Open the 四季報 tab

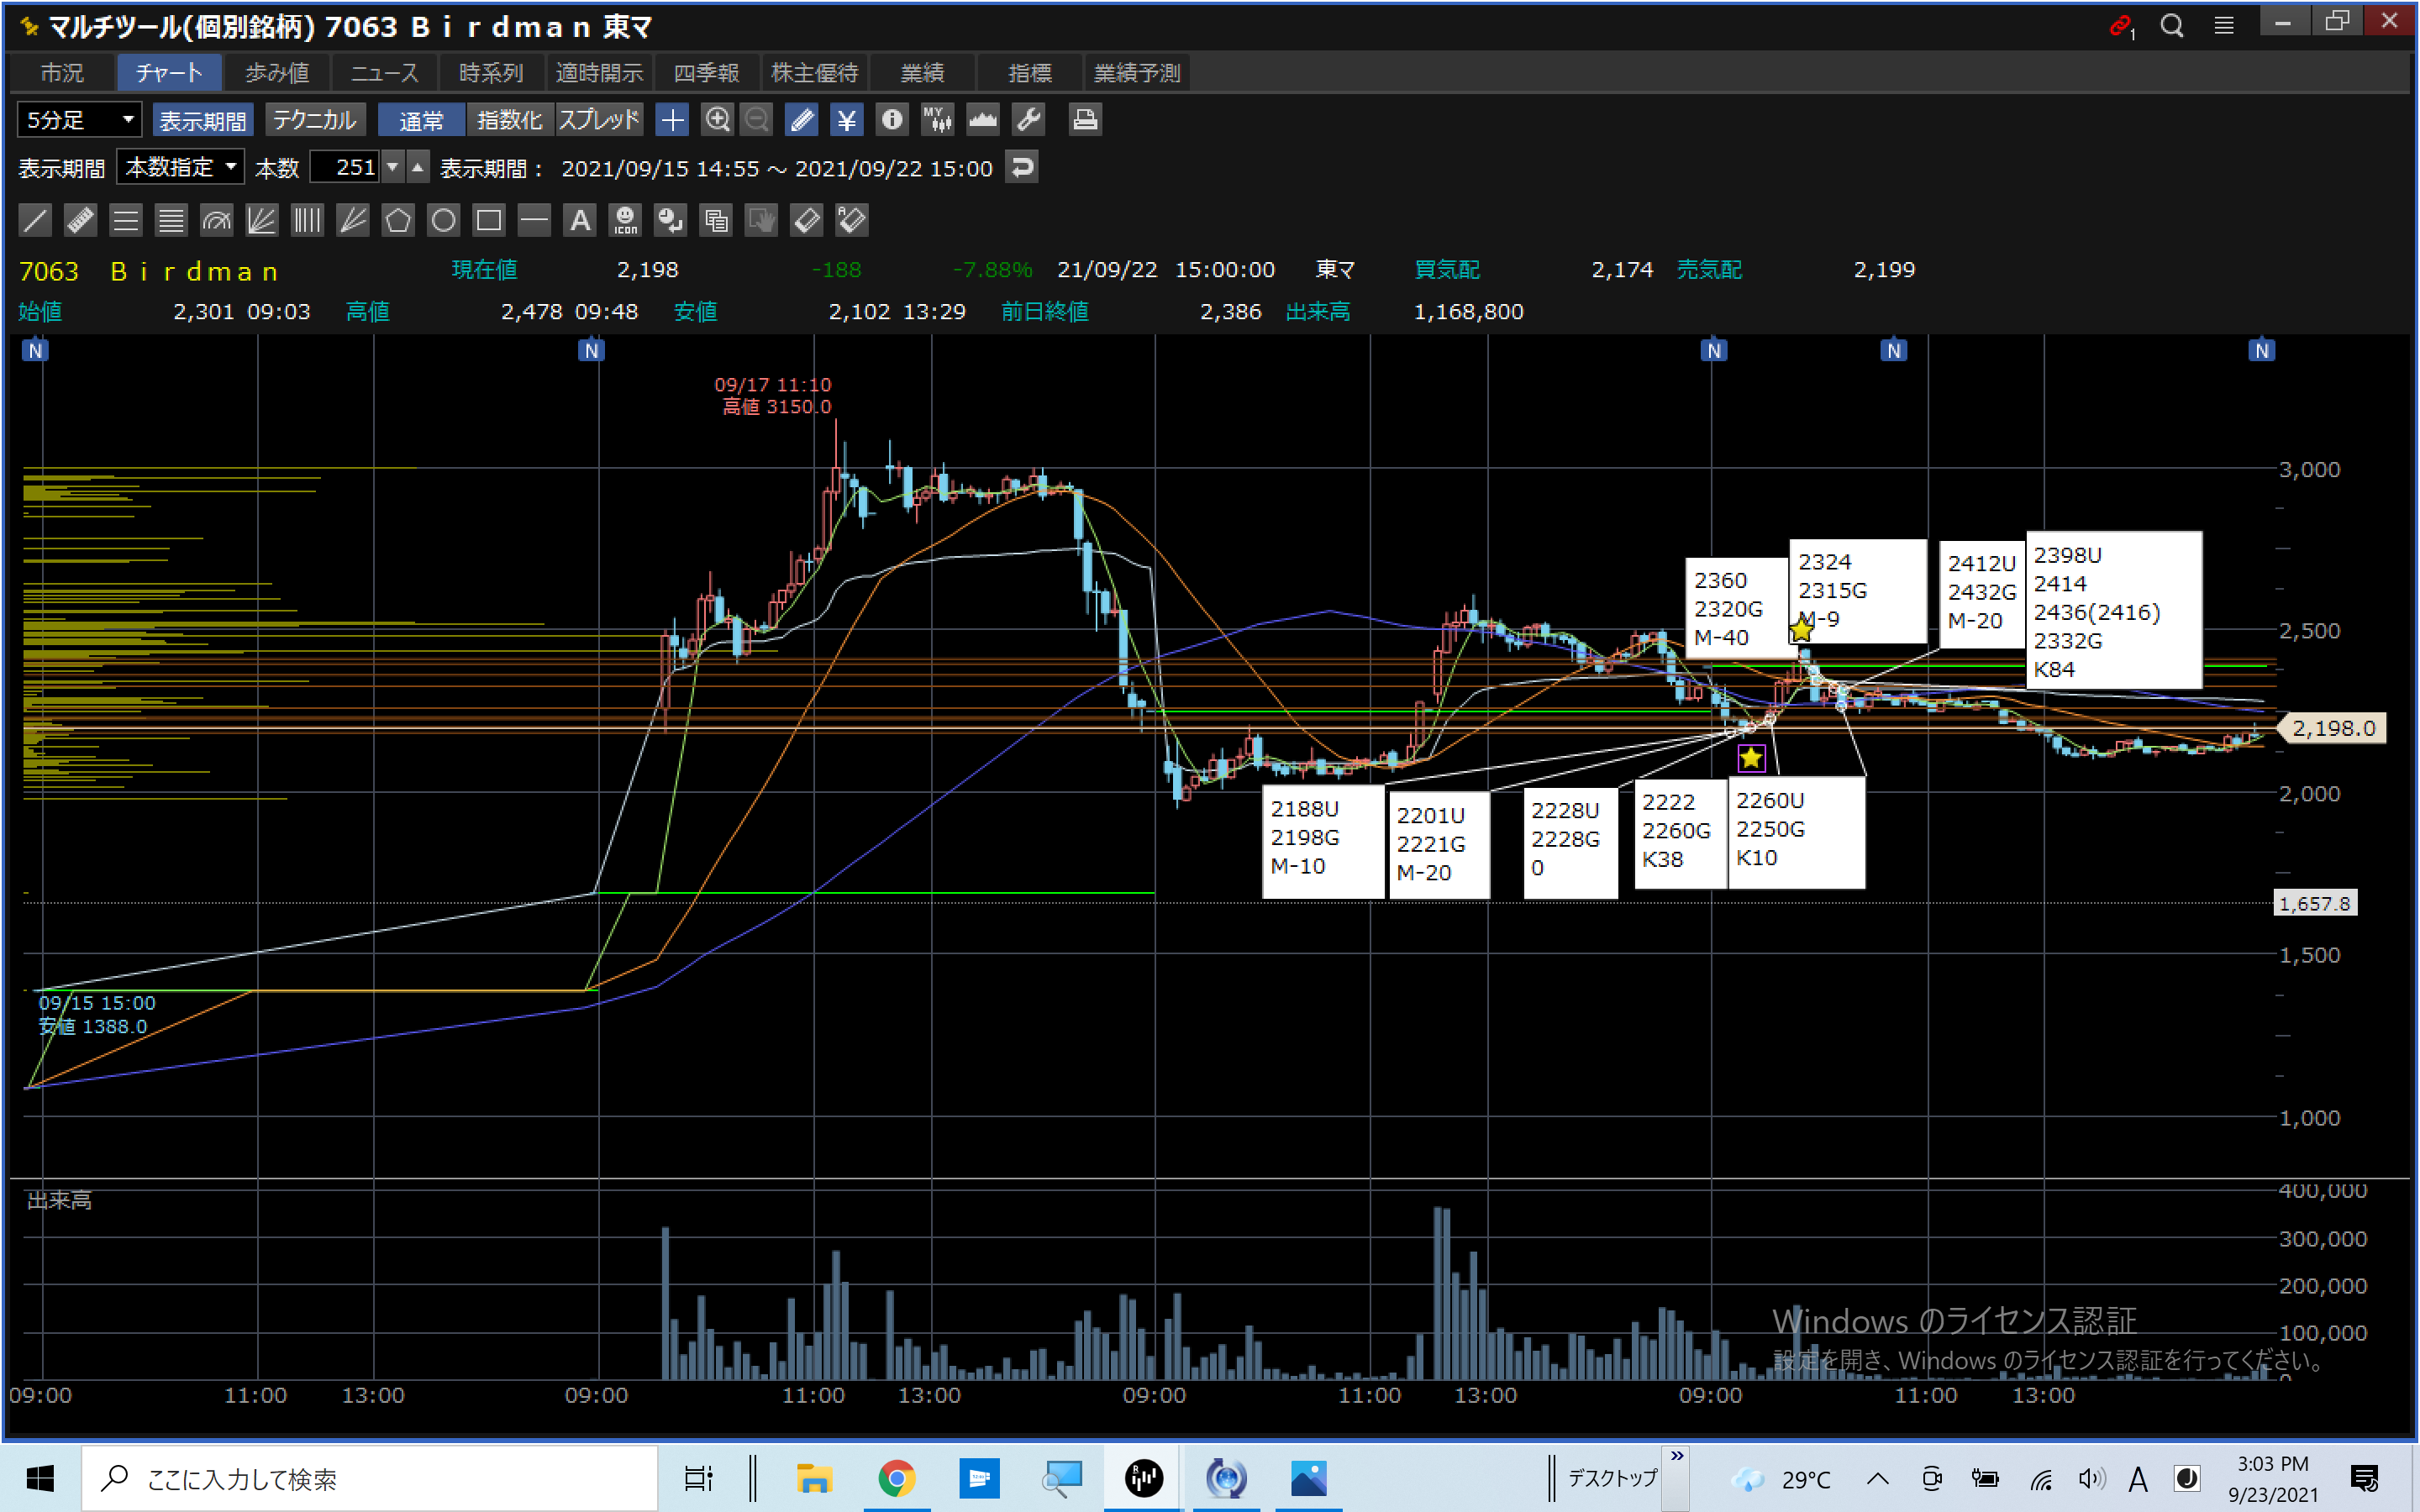[x=706, y=73]
